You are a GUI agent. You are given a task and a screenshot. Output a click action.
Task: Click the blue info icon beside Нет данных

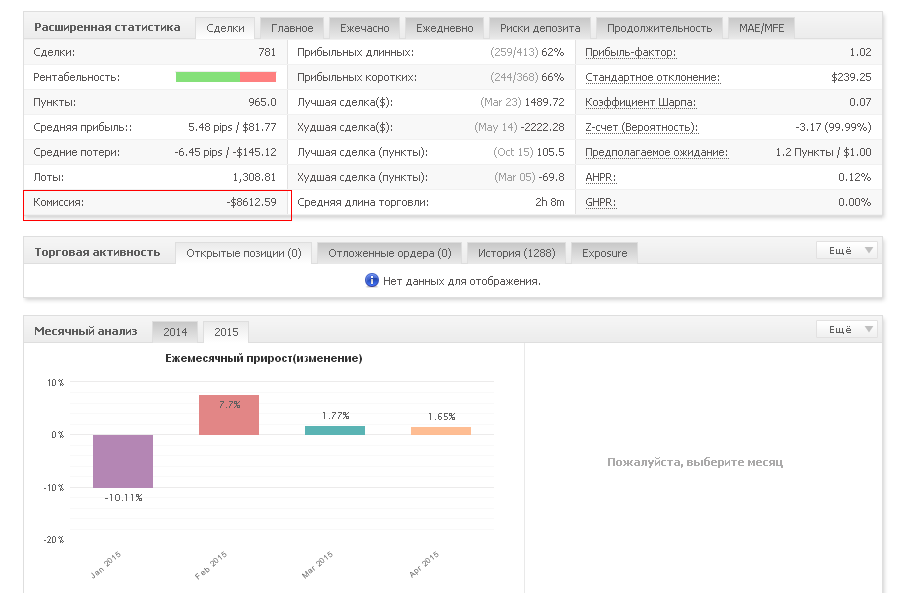371,281
